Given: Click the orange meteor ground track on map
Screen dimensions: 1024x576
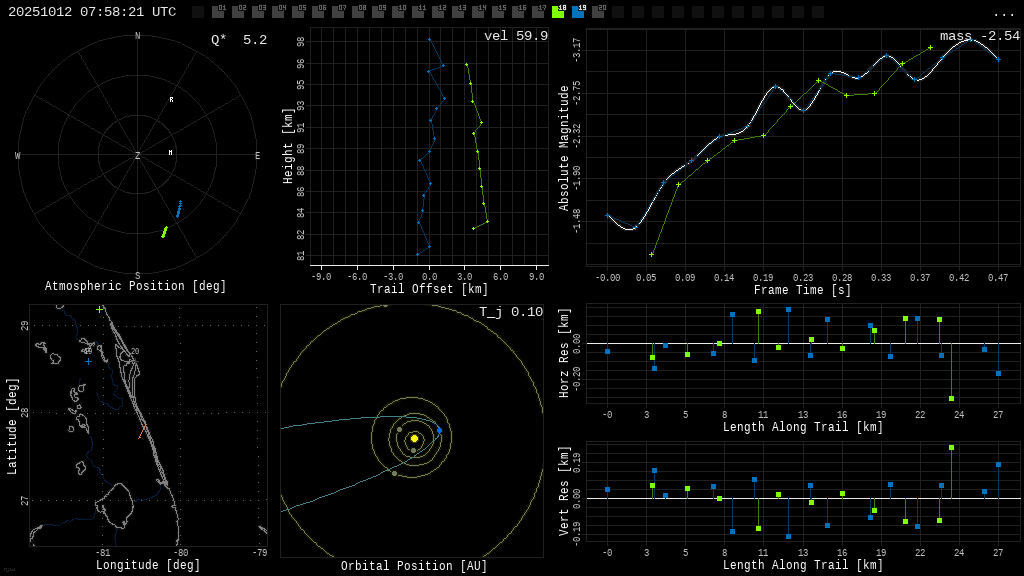Looking at the screenshot, I should click(141, 433).
